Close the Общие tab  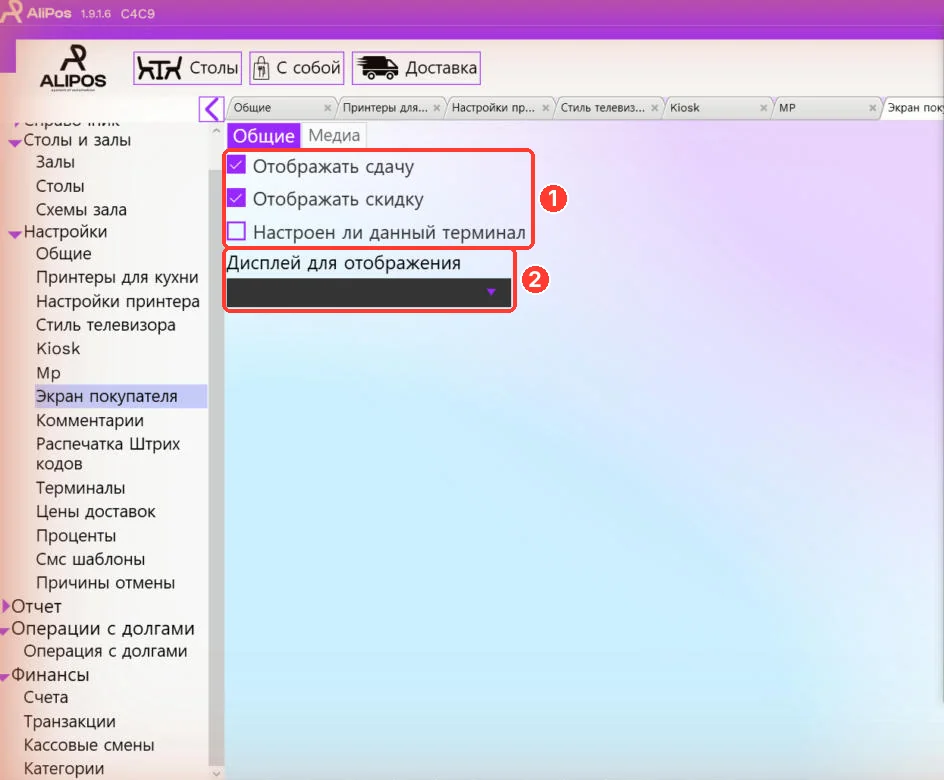coord(328,108)
